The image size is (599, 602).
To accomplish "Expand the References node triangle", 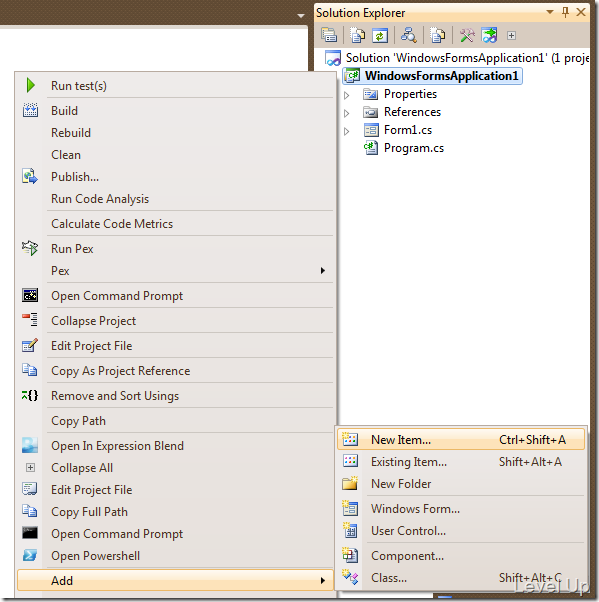I will coord(346,113).
